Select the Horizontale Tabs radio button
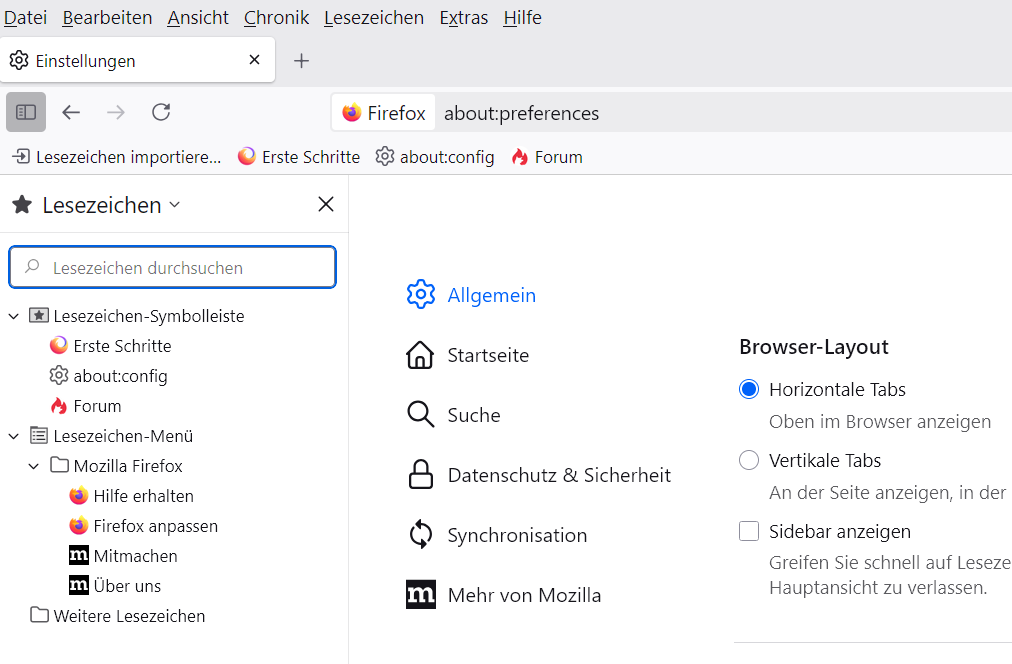This screenshot has width=1012, height=664. (749, 389)
